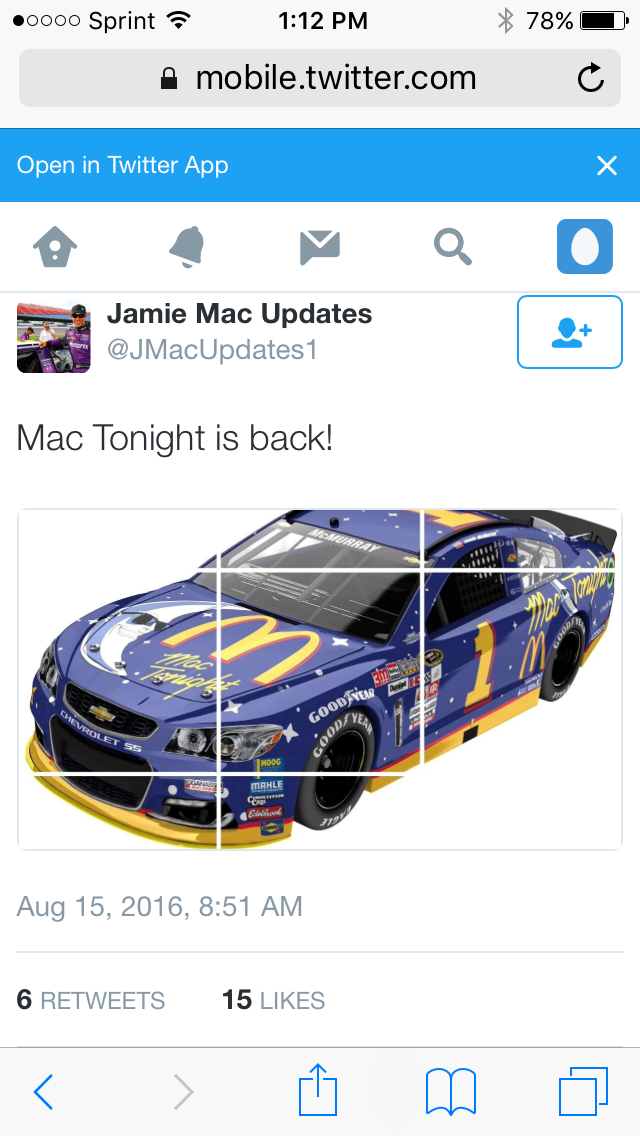Image resolution: width=640 pixels, height=1136 pixels.
Task: Tap the Safari share icon
Action: (x=318, y=1090)
